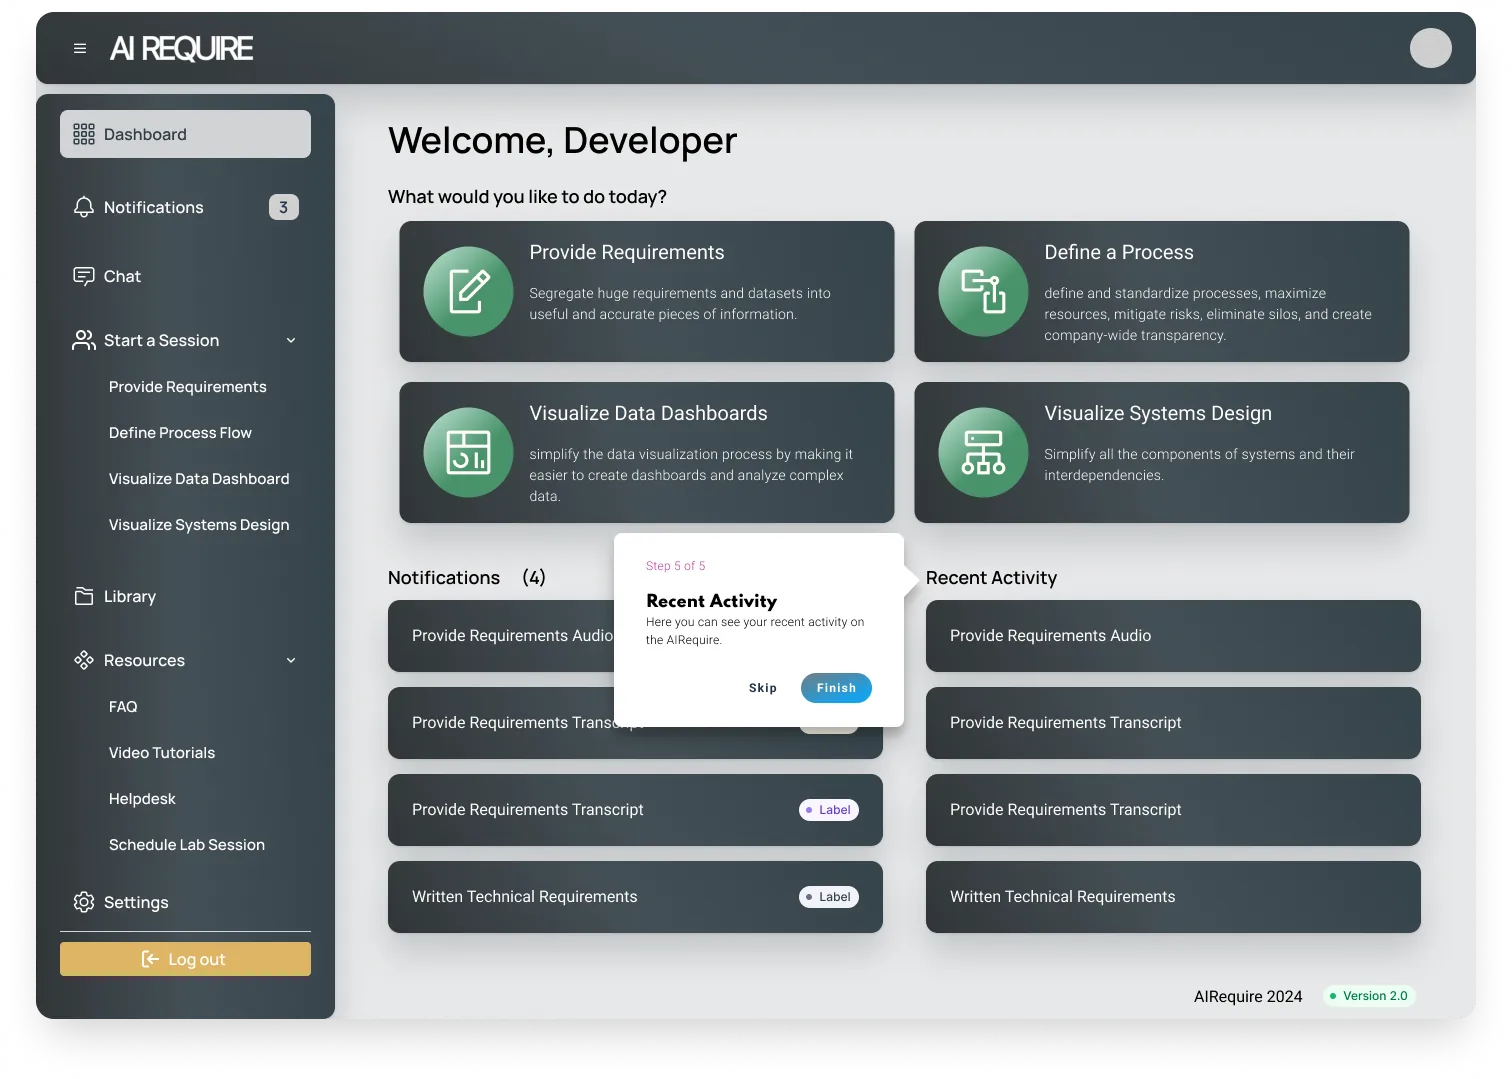Open Notifications in the sidebar
The height and width of the screenshot is (1079, 1512).
185,207
